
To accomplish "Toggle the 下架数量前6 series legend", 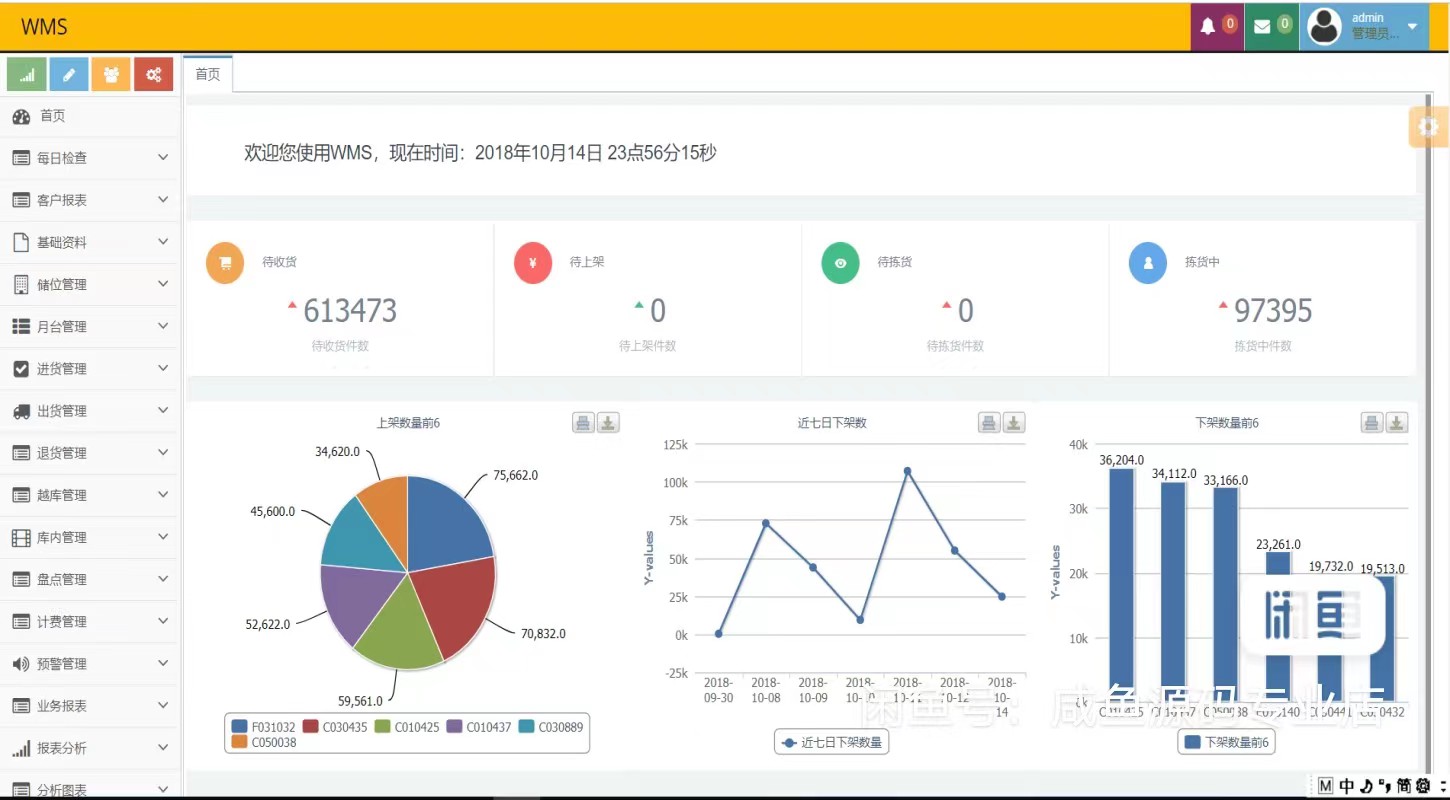I will 1226,743.
